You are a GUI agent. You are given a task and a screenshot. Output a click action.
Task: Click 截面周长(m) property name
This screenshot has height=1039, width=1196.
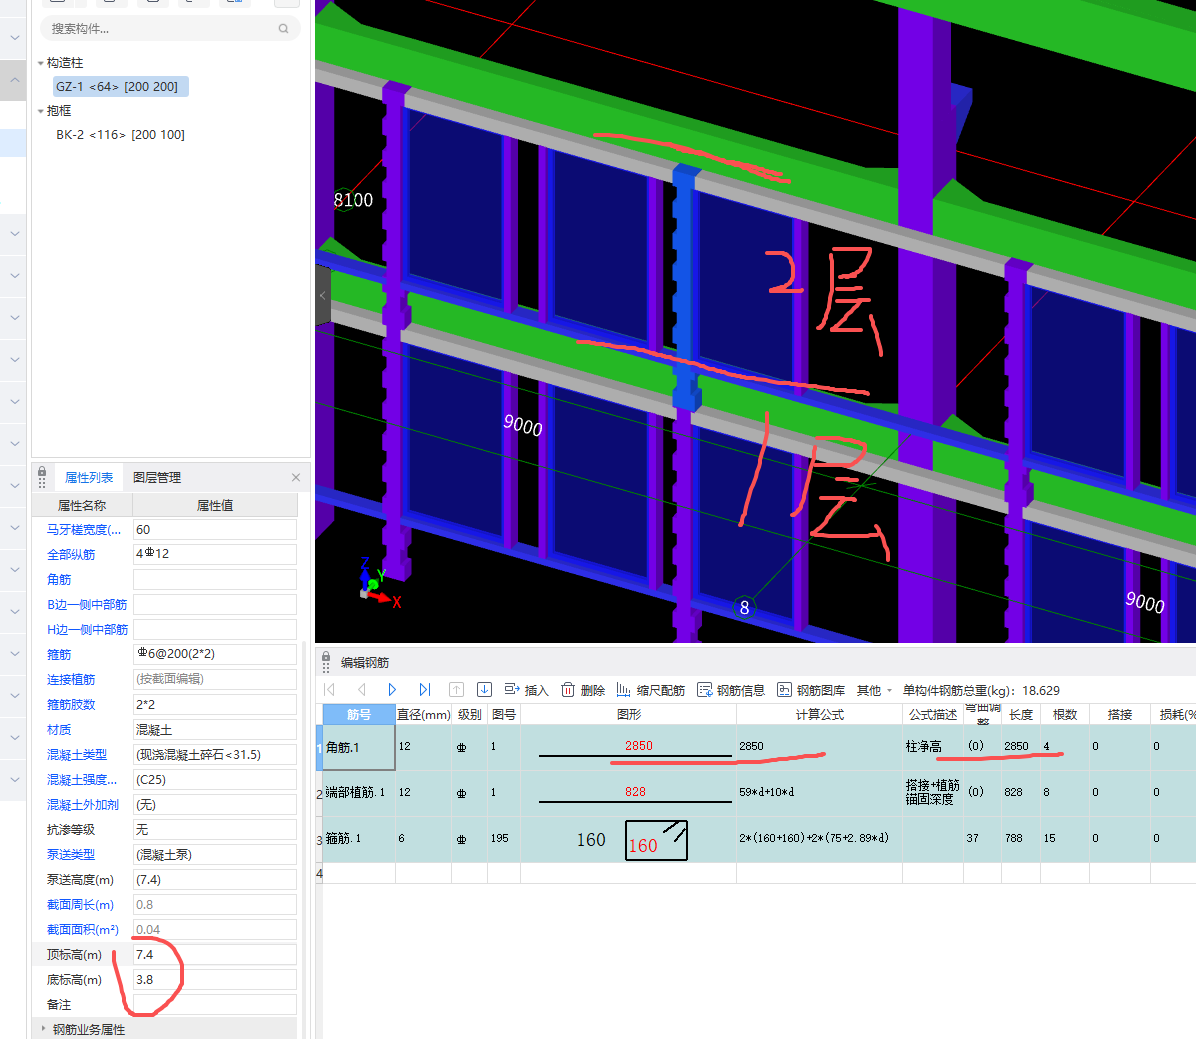tap(80, 905)
